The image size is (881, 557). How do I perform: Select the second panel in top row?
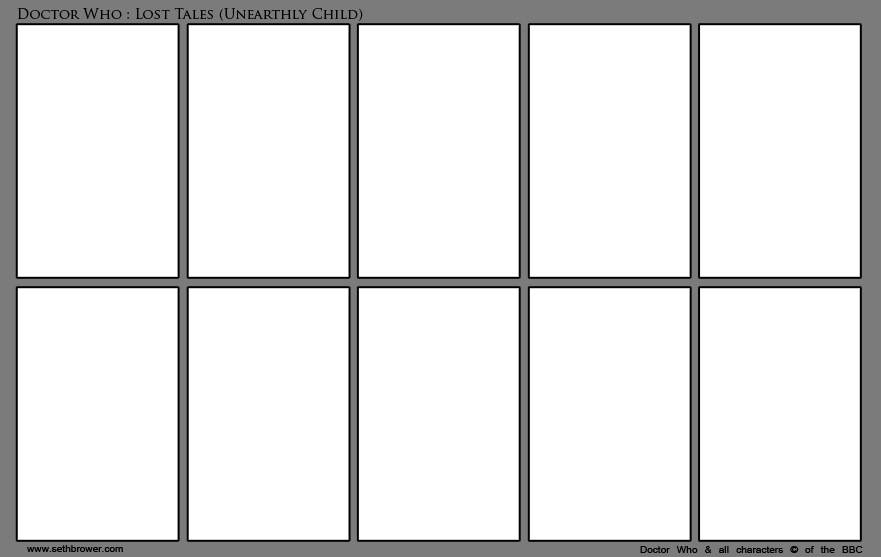coord(269,151)
